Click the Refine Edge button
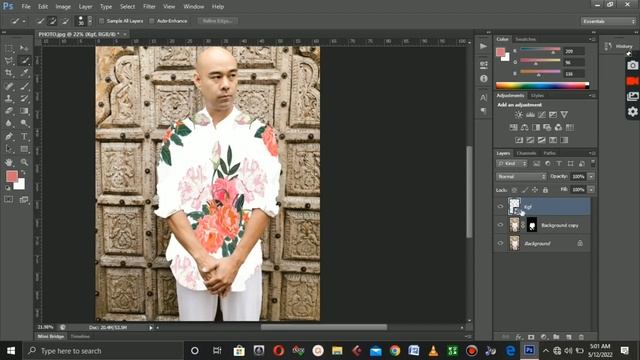 [x=218, y=21]
